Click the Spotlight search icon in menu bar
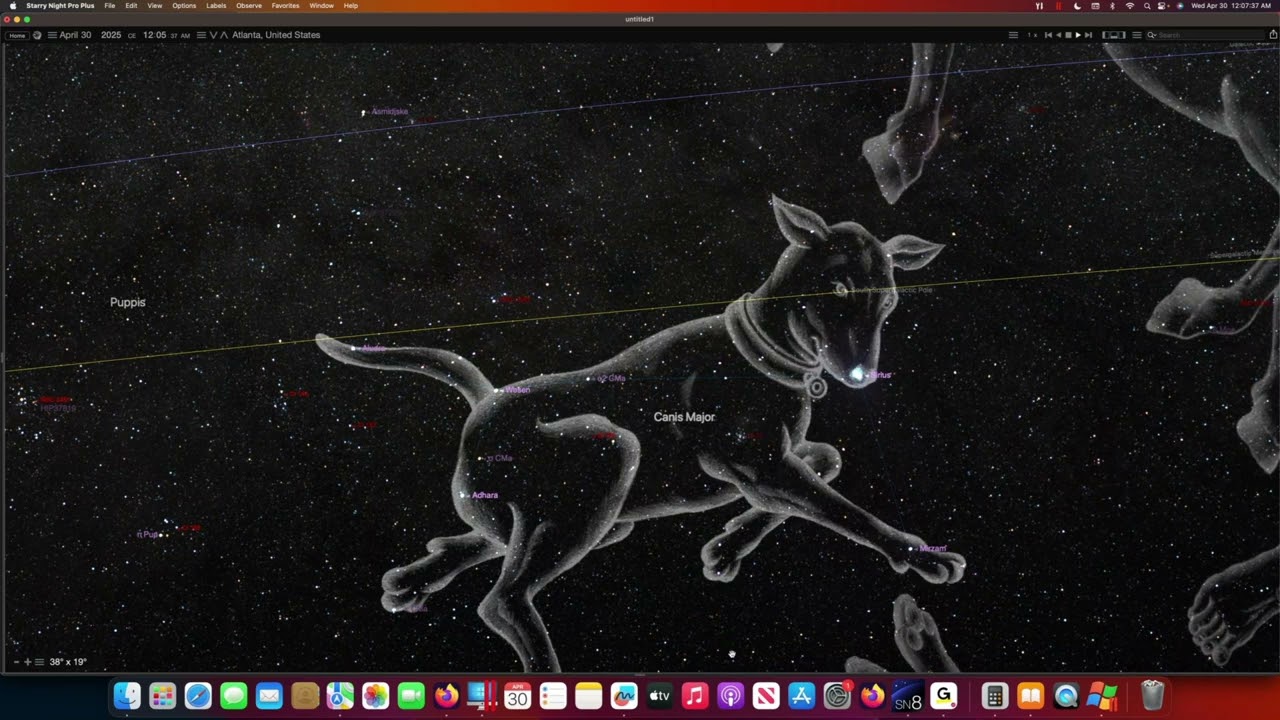The width and height of the screenshot is (1280, 720). tap(1147, 6)
